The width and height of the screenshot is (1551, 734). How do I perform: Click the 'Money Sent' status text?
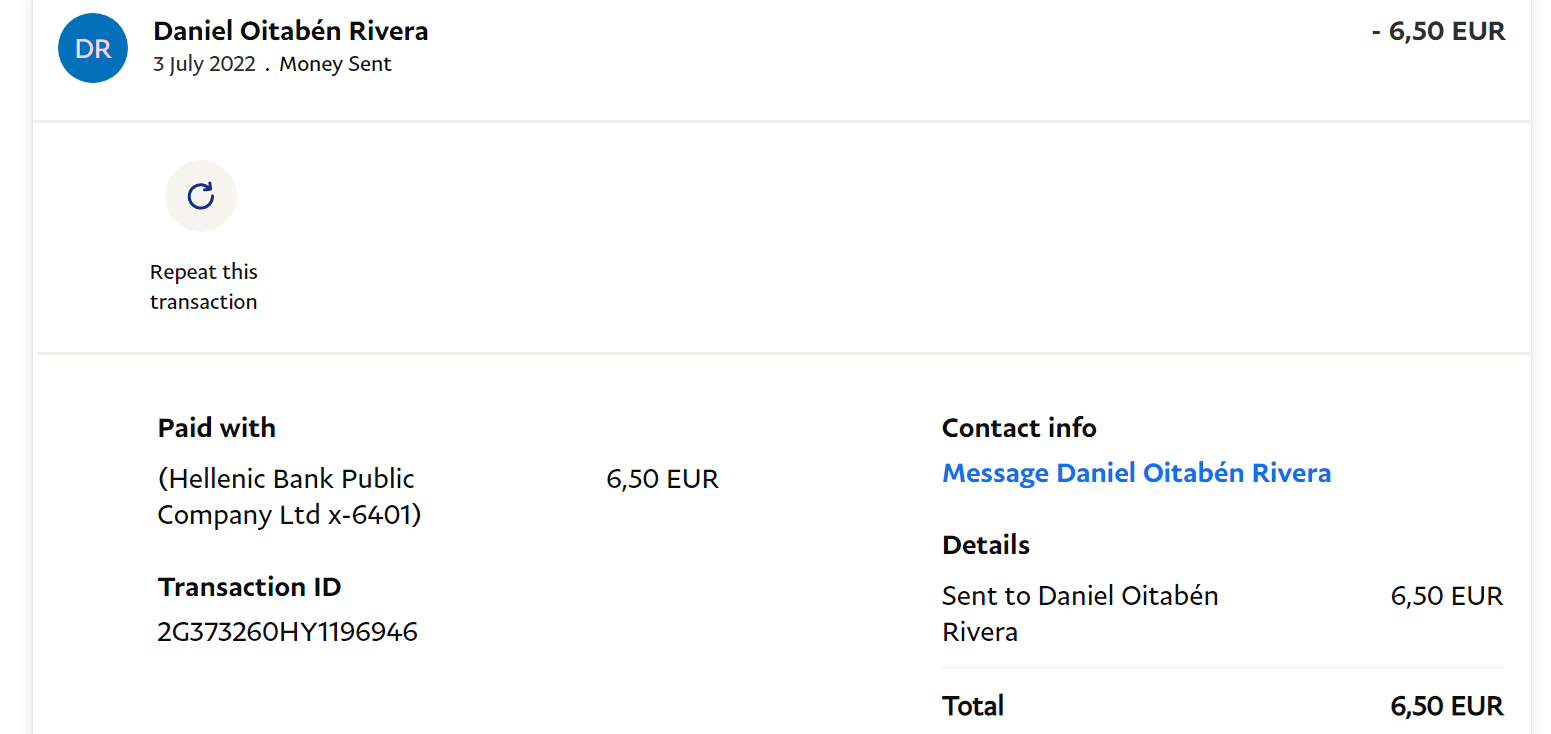tap(335, 65)
